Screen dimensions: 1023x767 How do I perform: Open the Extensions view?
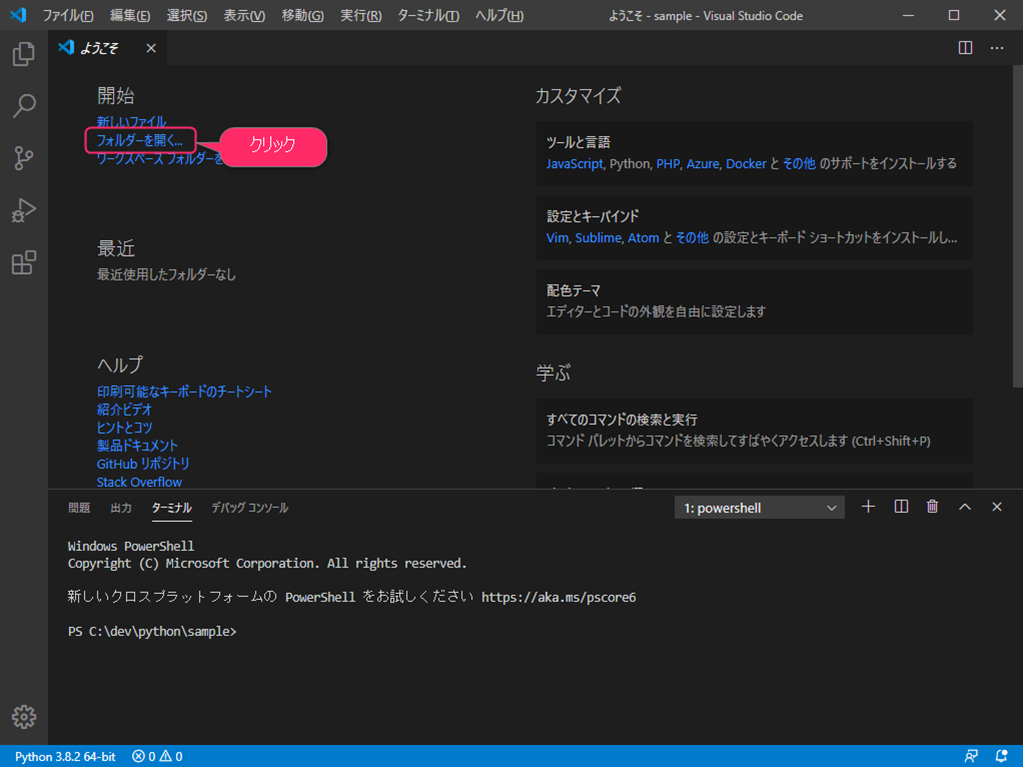point(23,262)
